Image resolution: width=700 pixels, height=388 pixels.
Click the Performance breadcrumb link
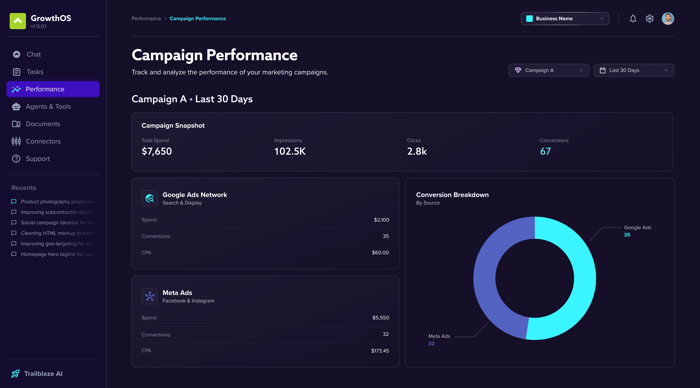146,19
